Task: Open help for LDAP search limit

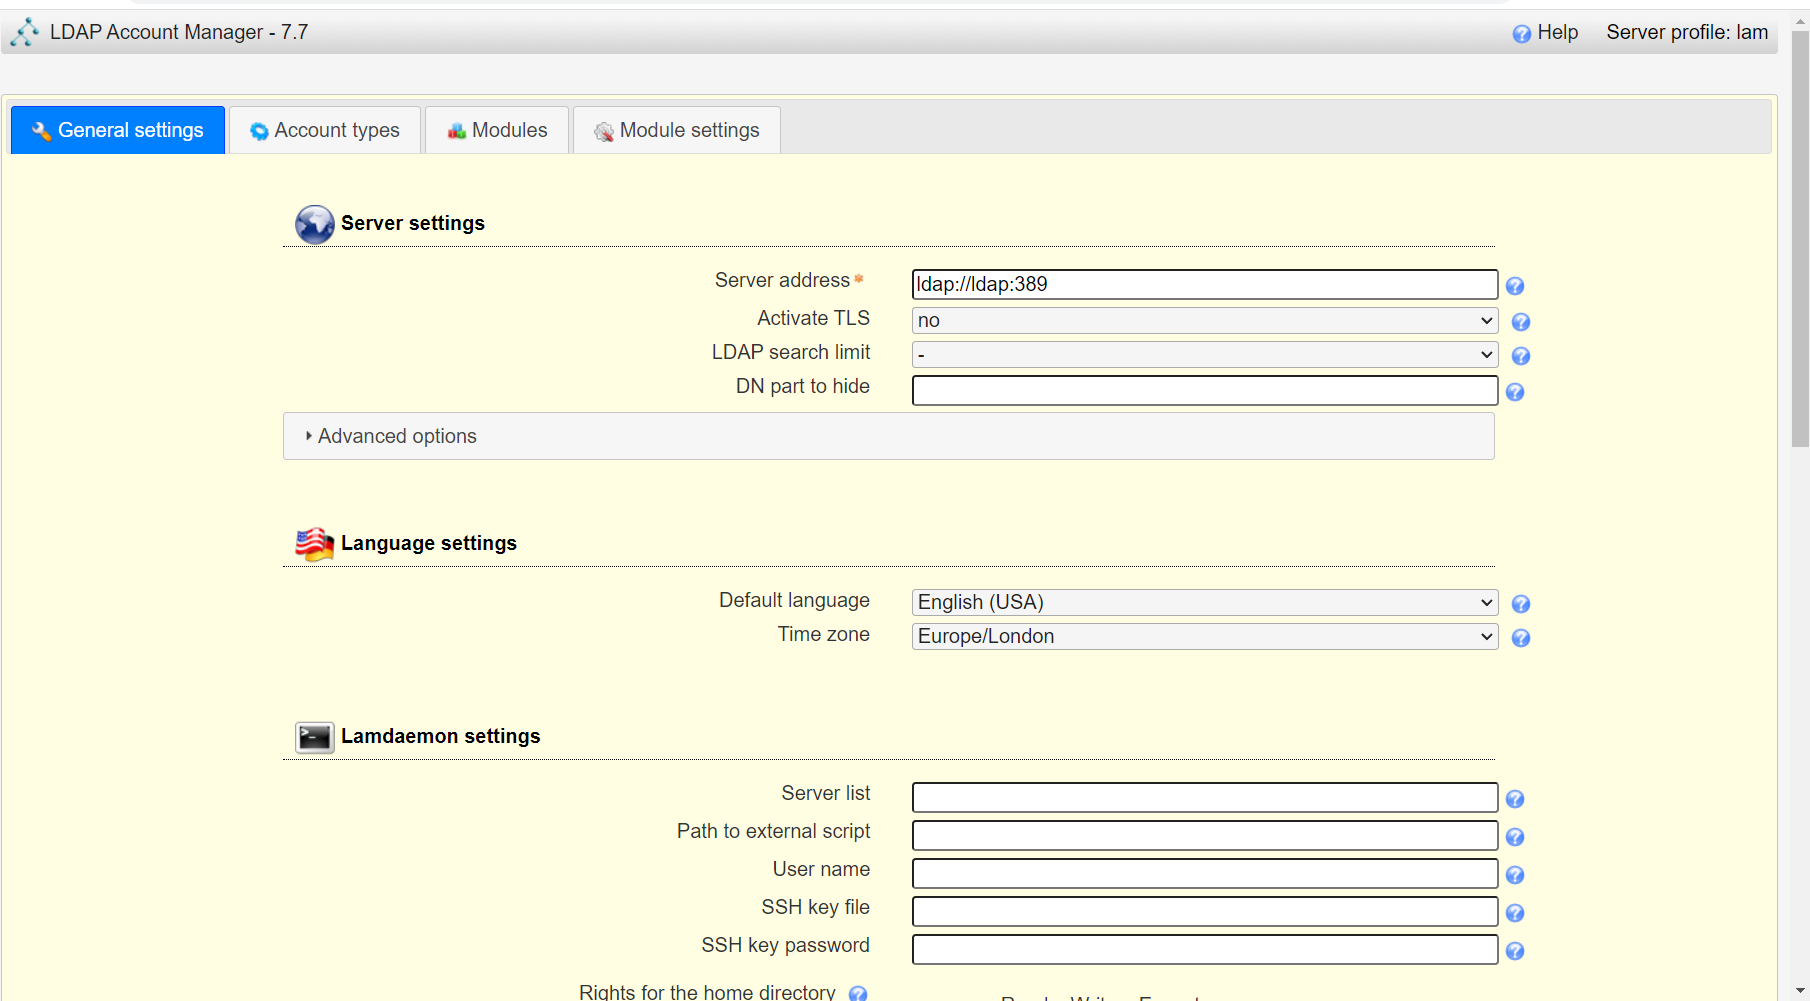Action: (1521, 356)
